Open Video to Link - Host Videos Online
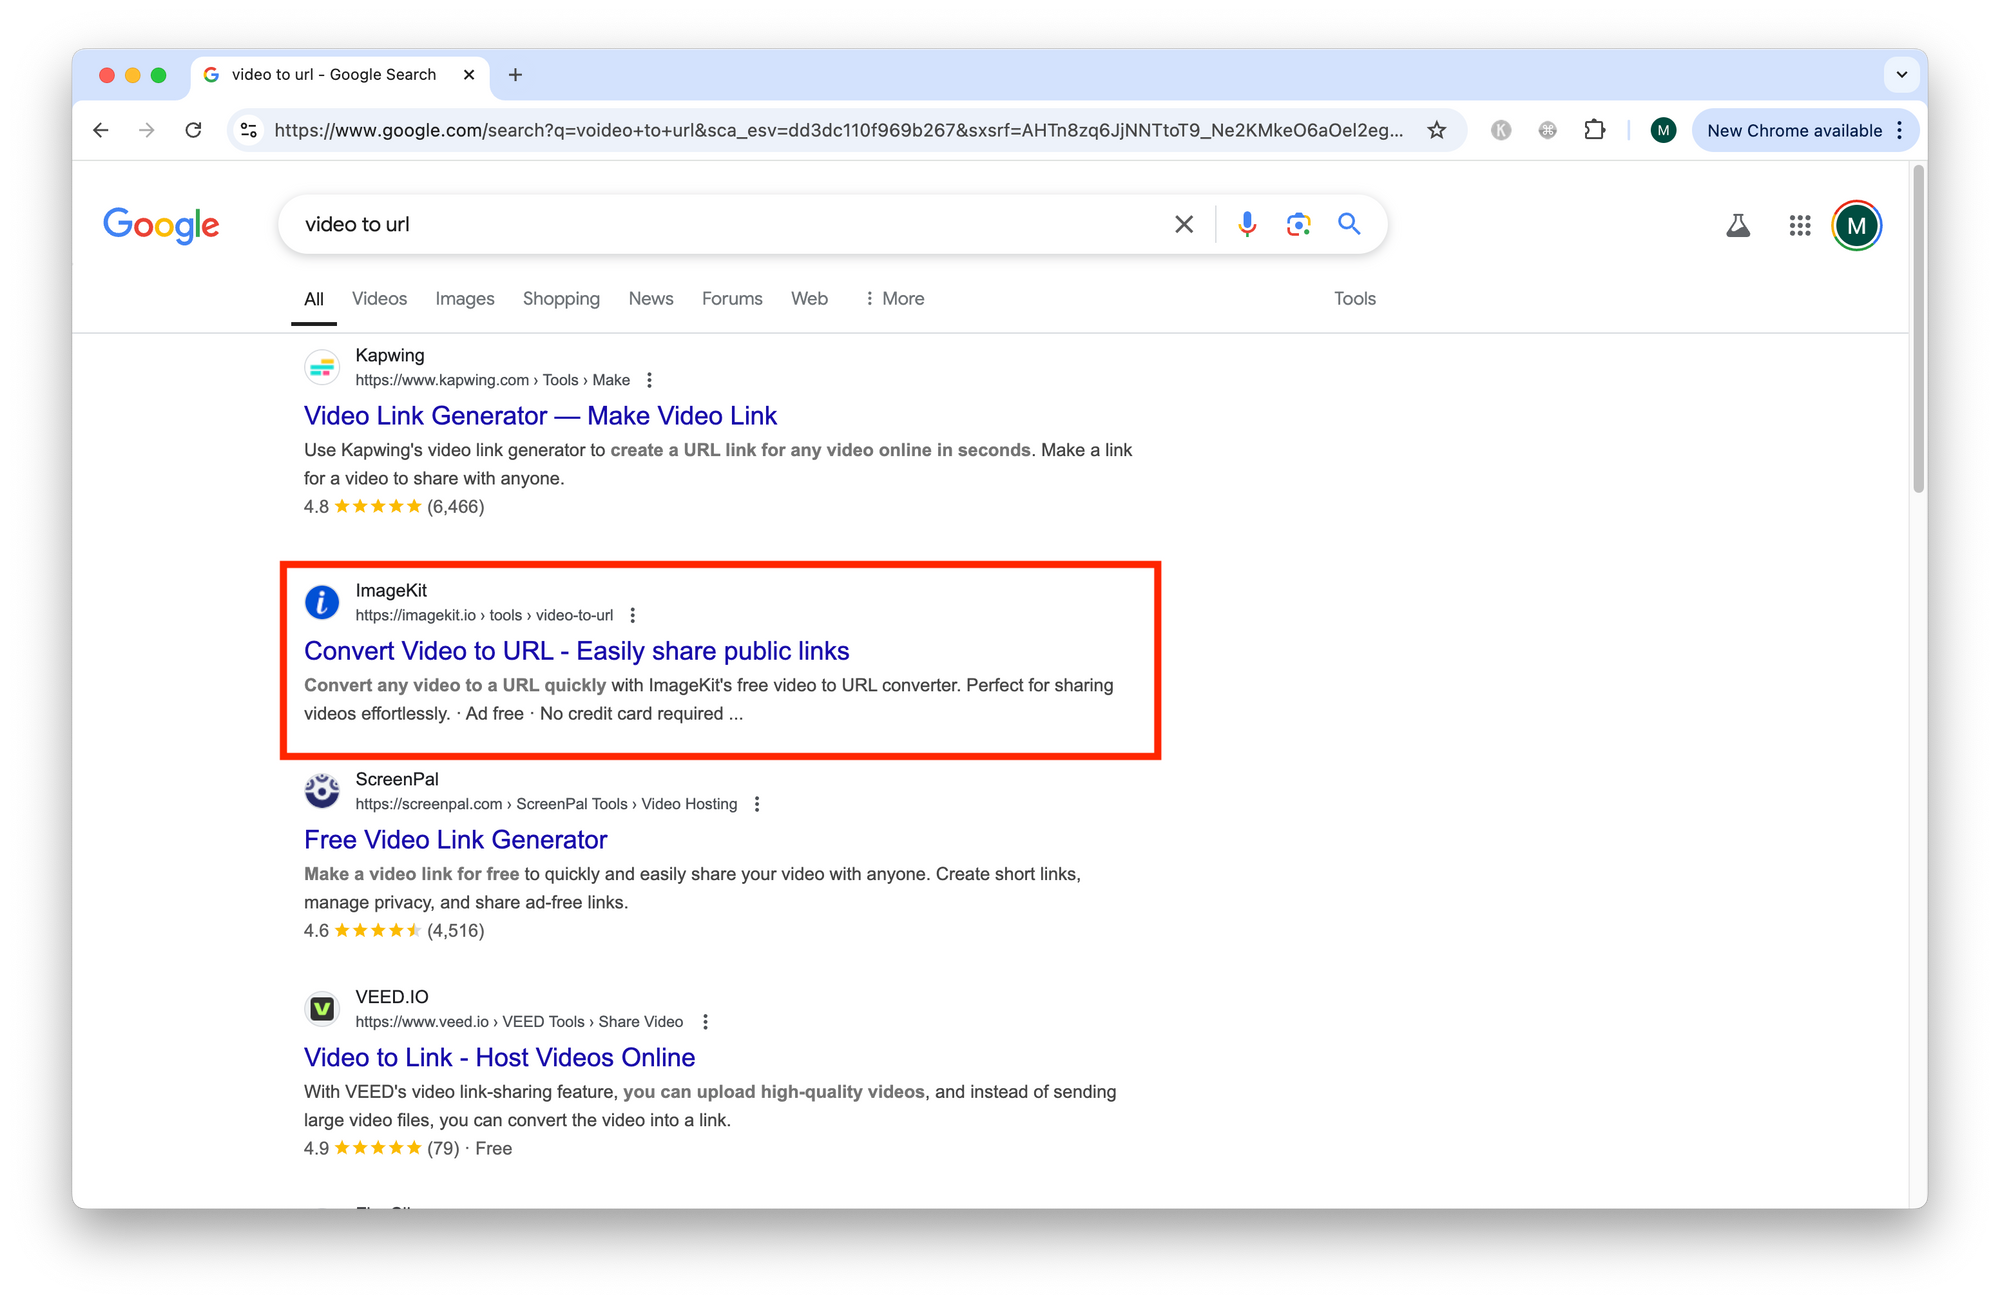 pos(500,1058)
